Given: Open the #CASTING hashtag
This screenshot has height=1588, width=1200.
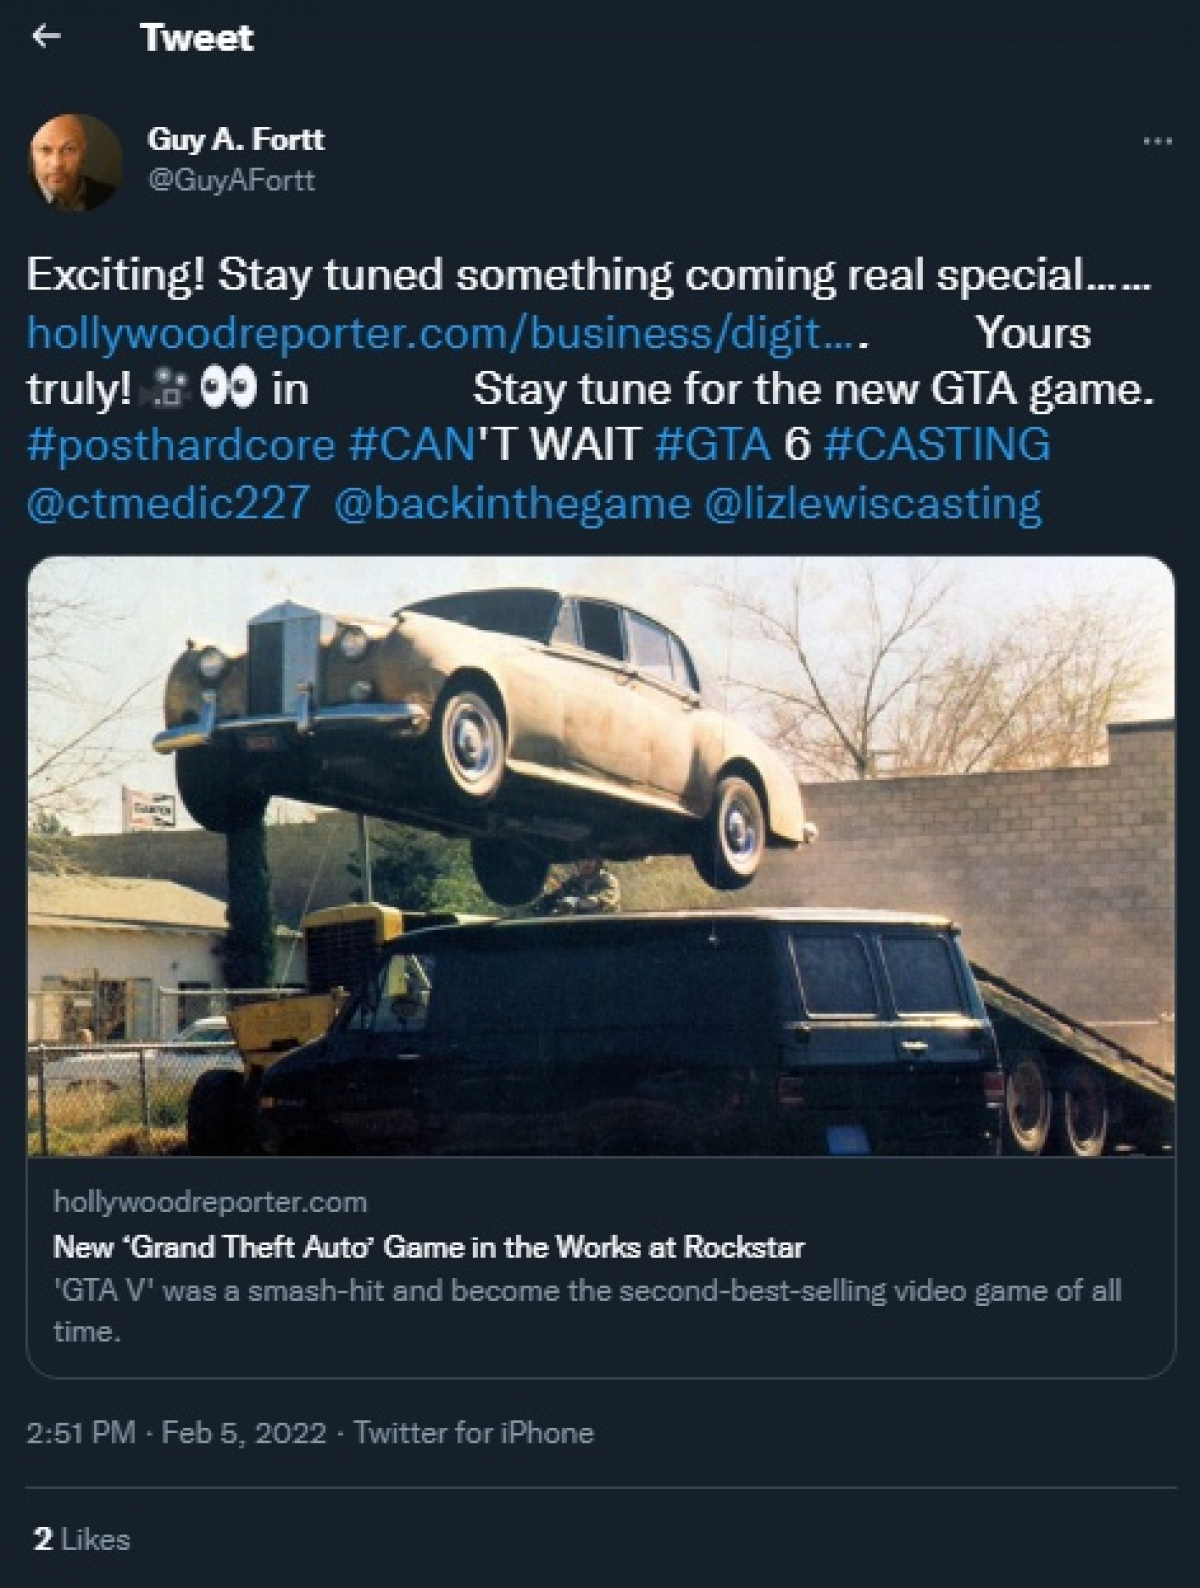Looking at the screenshot, I should tap(937, 444).
